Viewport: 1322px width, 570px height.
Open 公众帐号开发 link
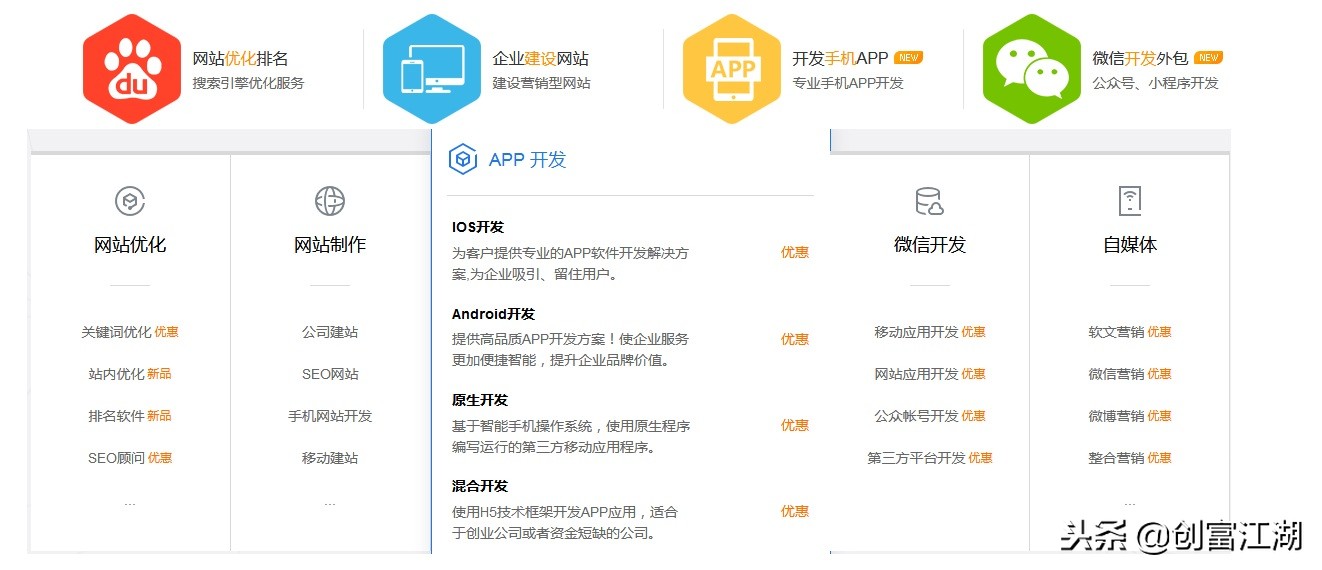point(916,416)
